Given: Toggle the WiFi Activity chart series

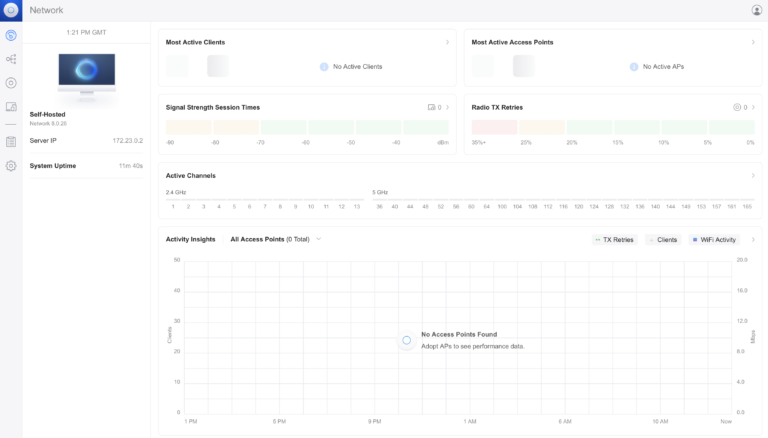Looking at the screenshot, I should point(714,240).
